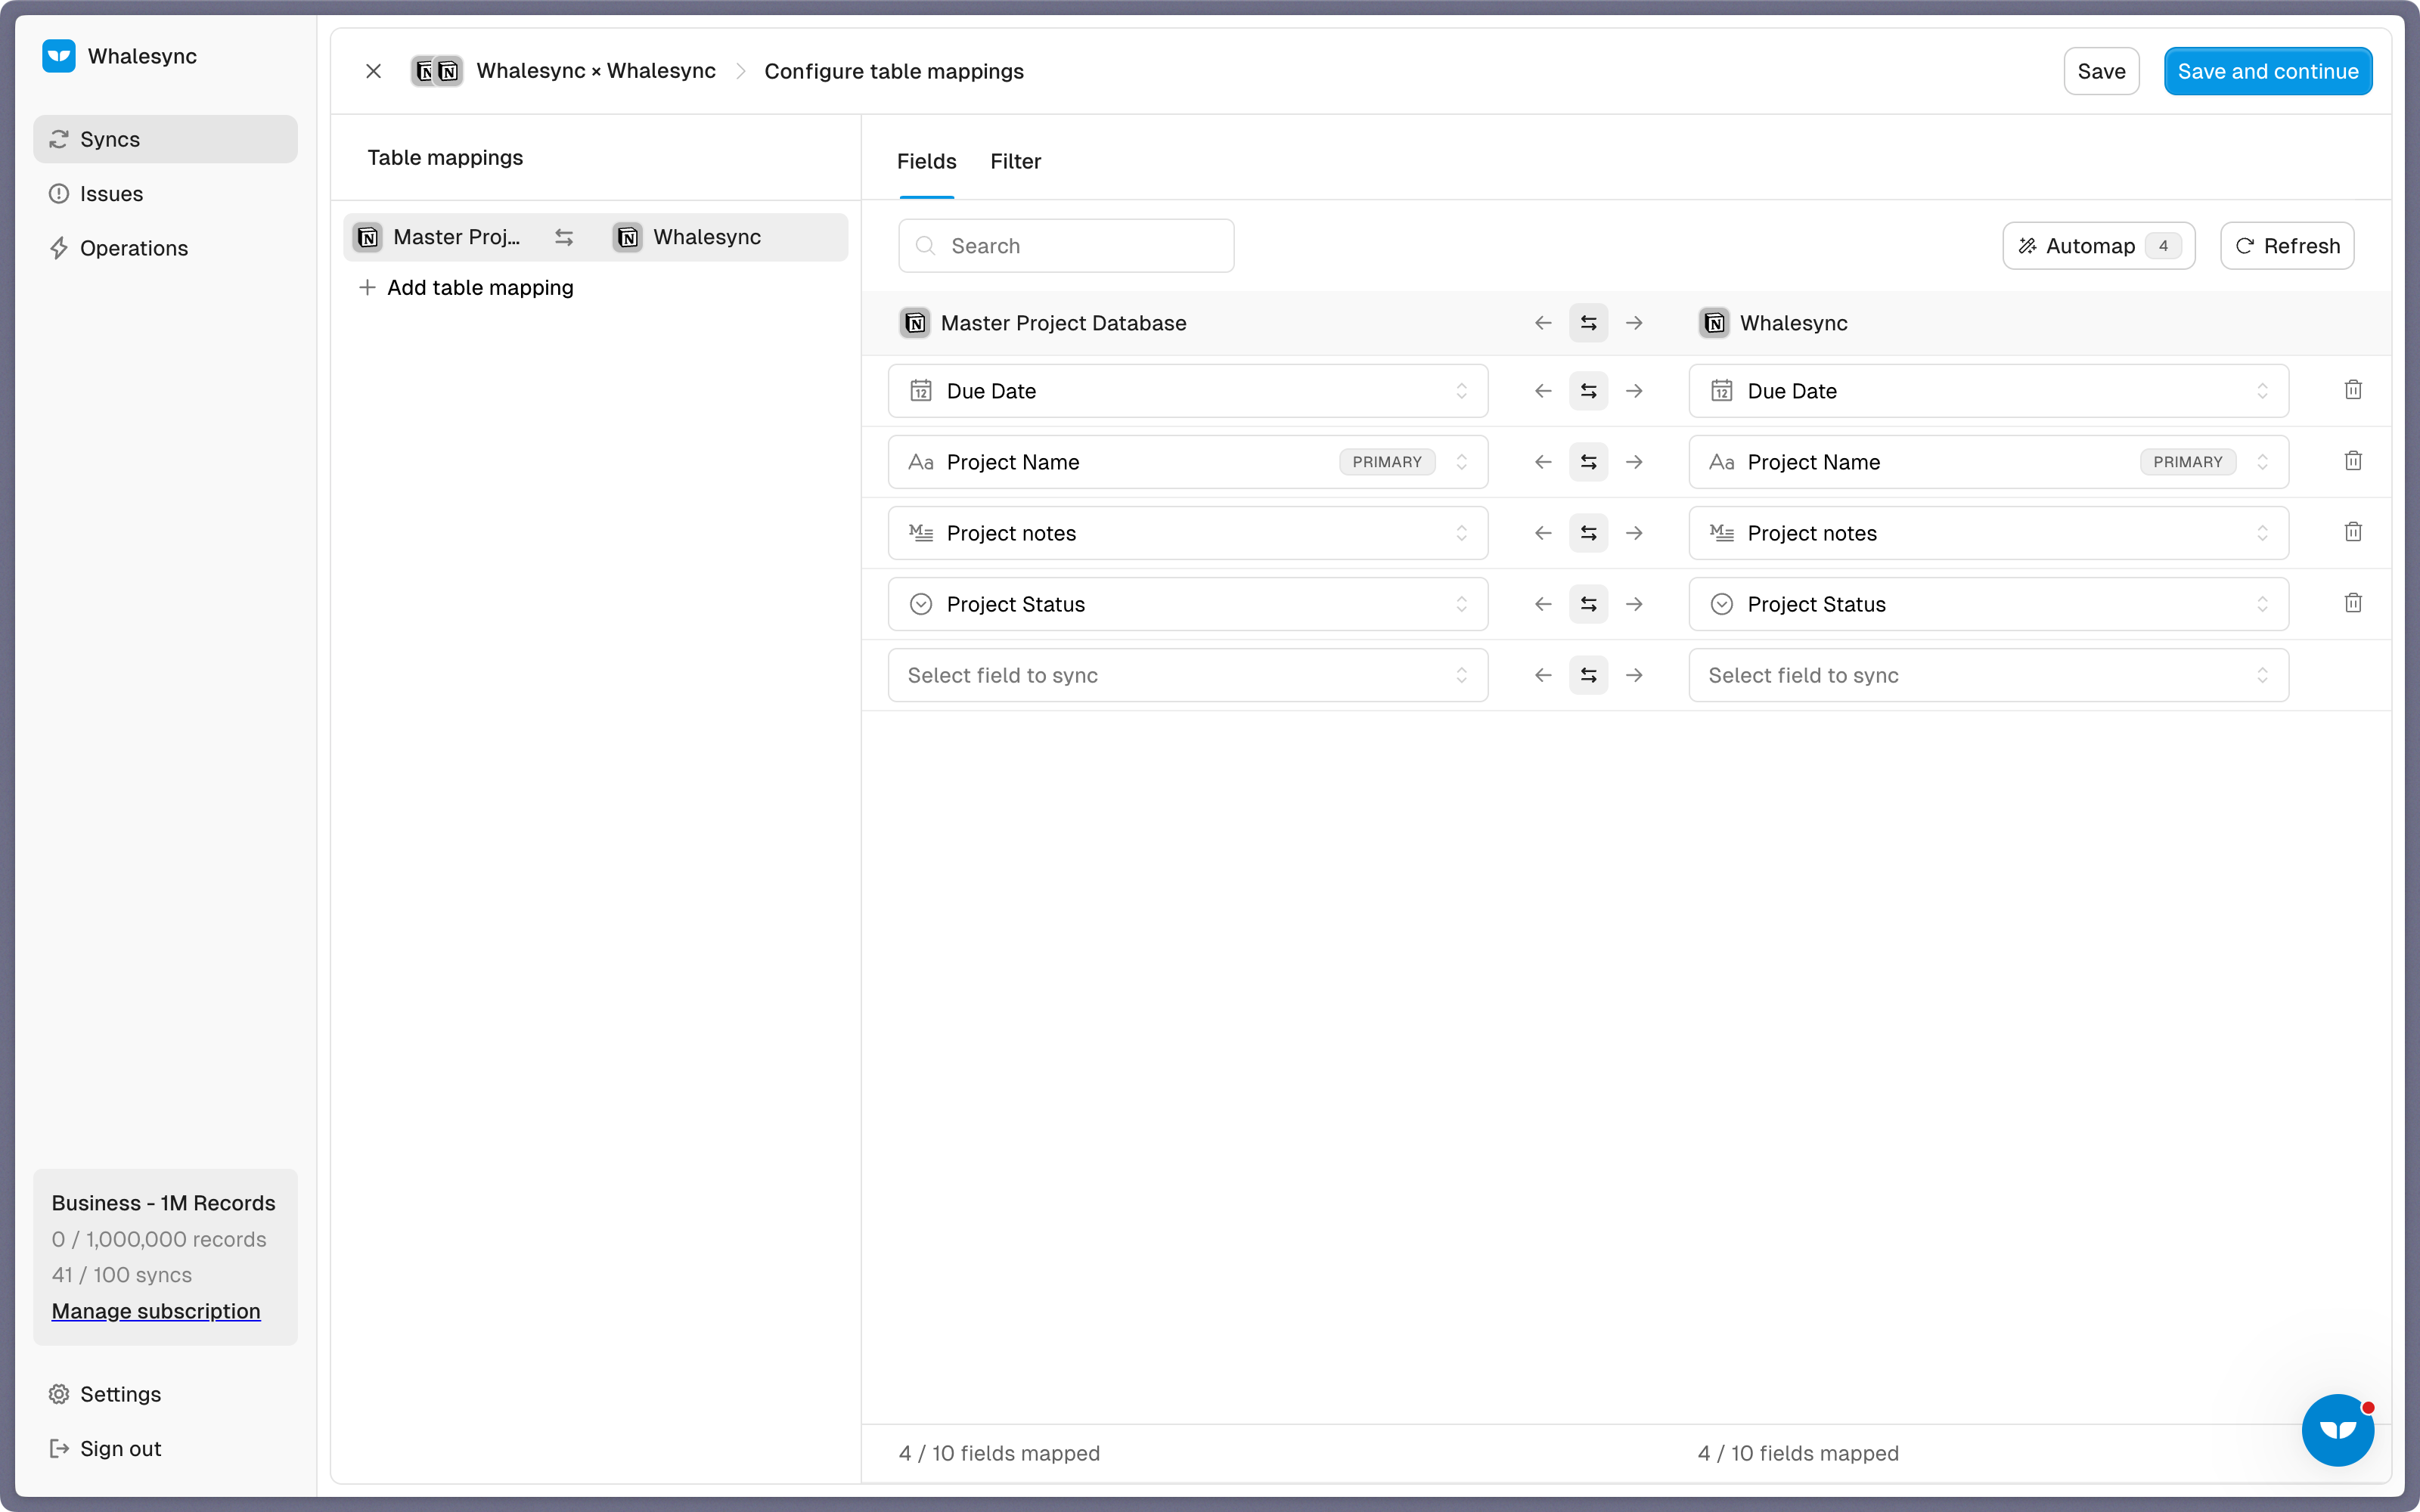Set Project Status sync to right direction

(x=1634, y=604)
